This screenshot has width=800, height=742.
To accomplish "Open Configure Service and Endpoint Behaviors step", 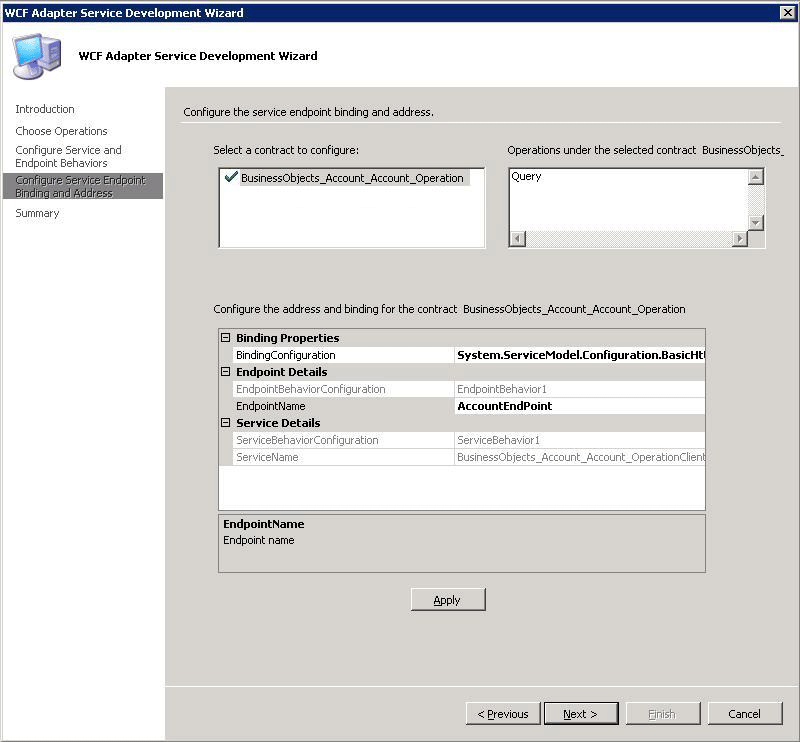I will 68,156.
